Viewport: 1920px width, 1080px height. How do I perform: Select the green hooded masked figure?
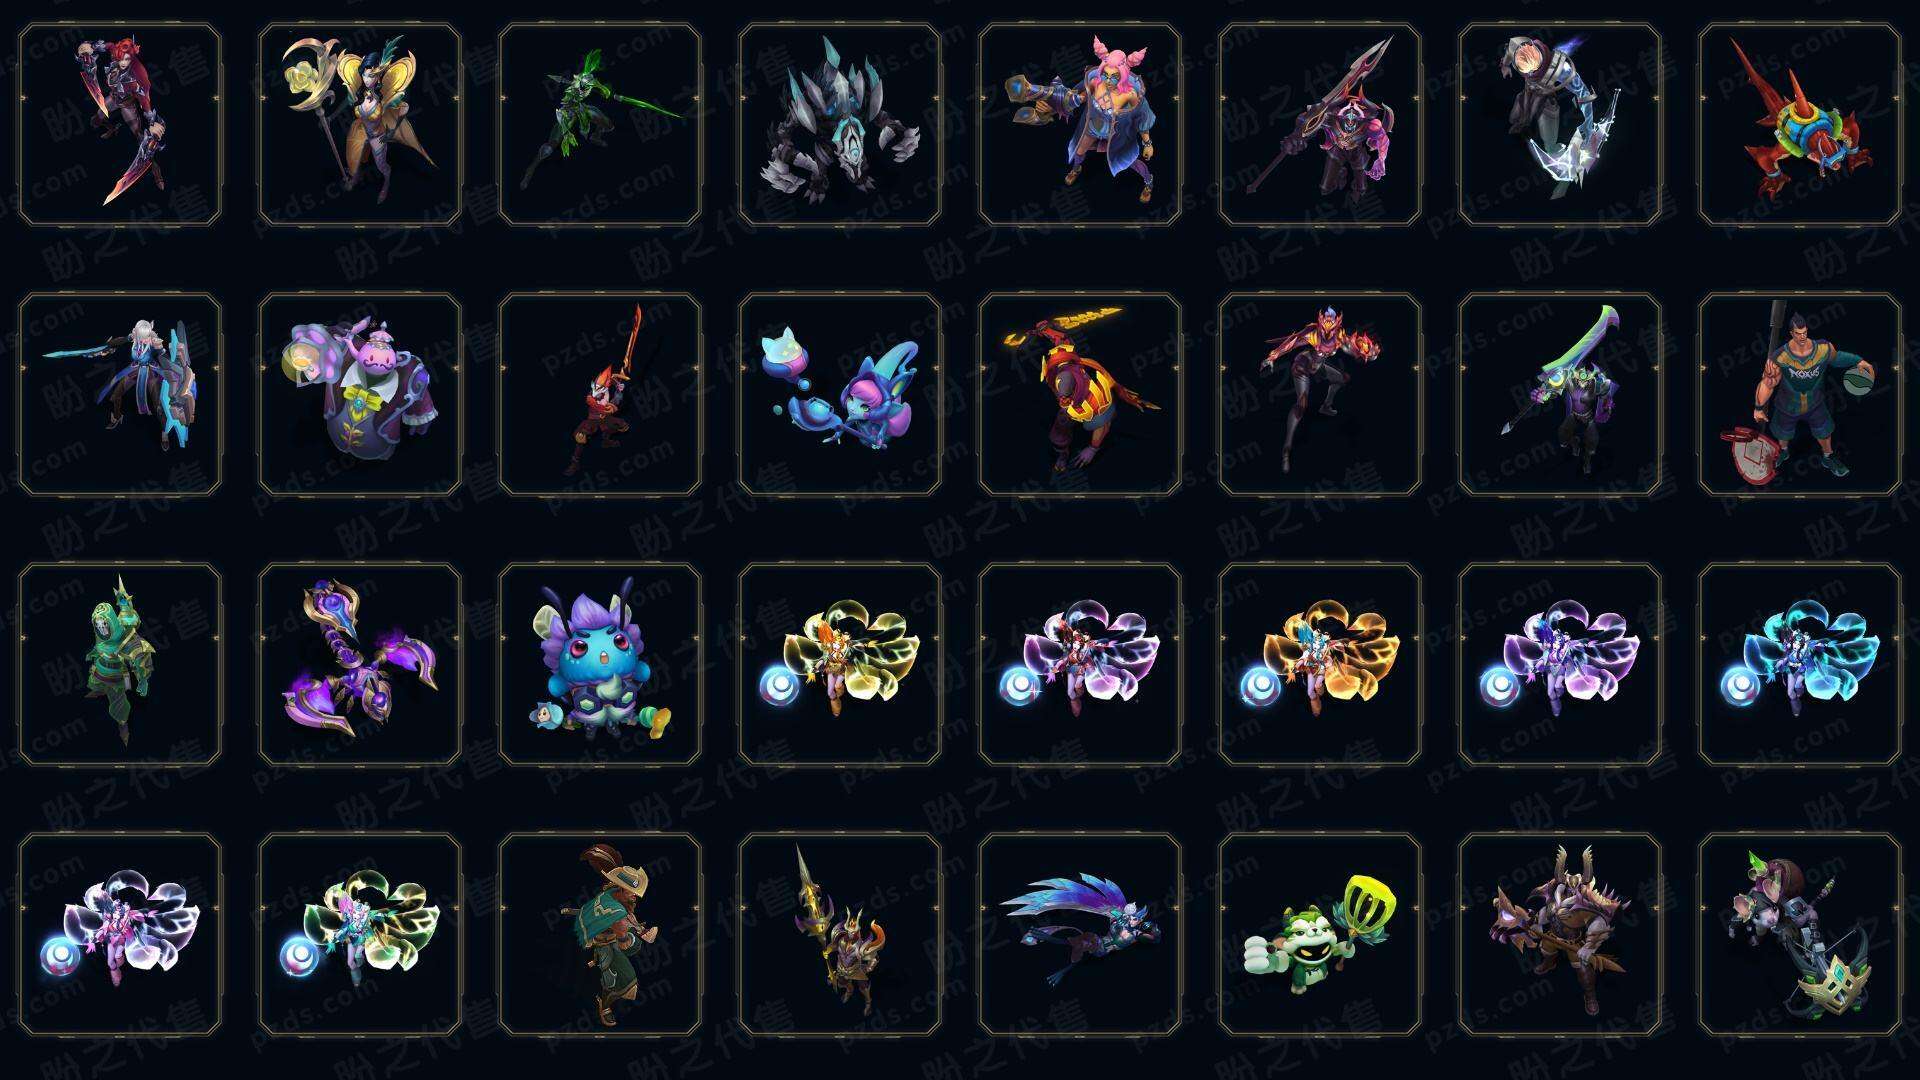(x=120, y=664)
